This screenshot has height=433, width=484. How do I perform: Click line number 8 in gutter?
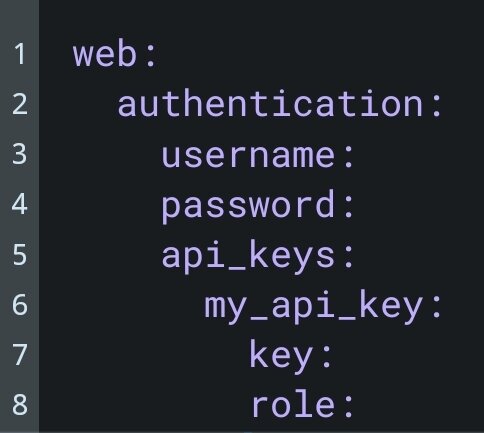point(20,405)
